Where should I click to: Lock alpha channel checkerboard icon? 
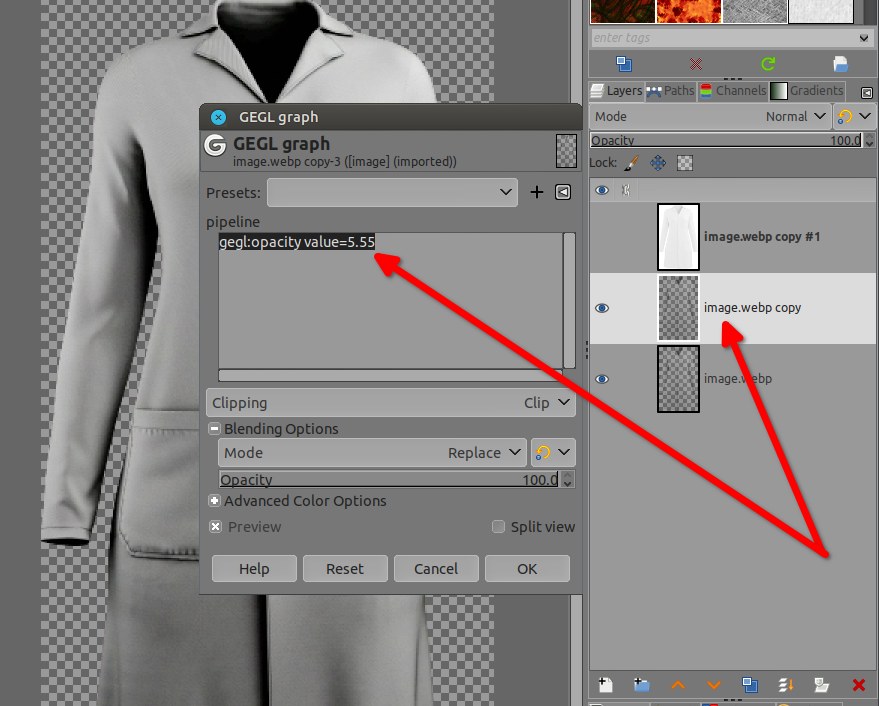tap(685, 163)
